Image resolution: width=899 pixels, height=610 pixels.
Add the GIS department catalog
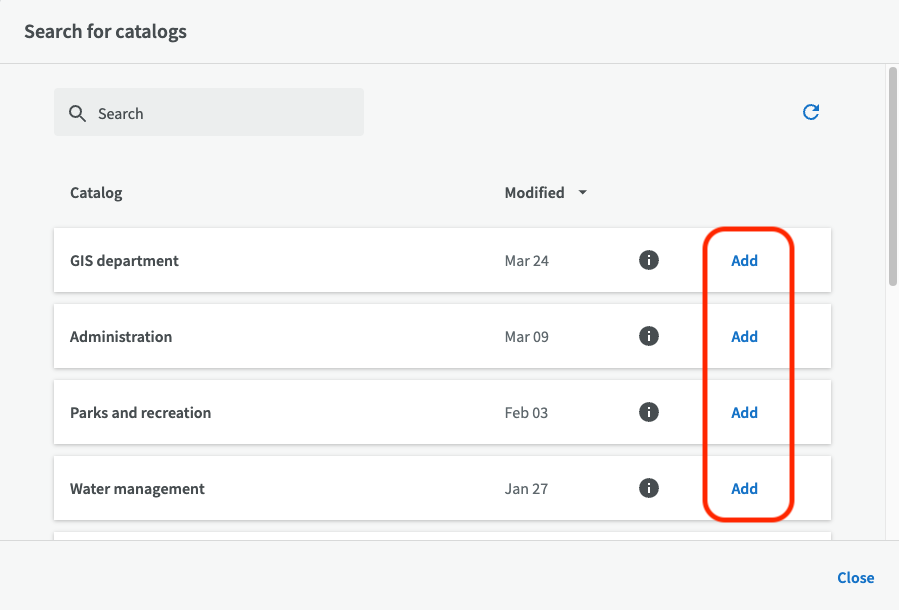click(x=744, y=261)
